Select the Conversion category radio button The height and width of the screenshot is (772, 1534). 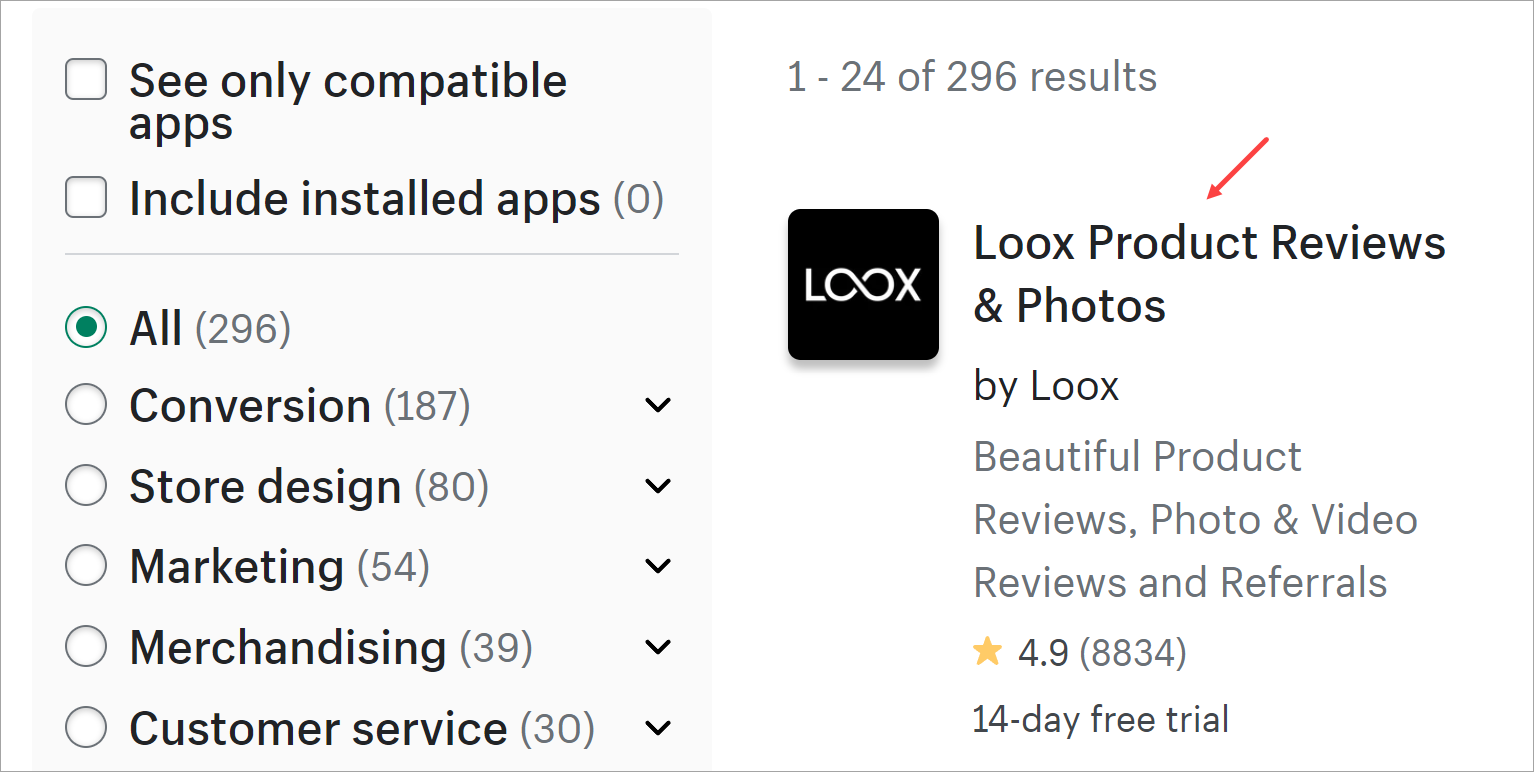tap(86, 405)
